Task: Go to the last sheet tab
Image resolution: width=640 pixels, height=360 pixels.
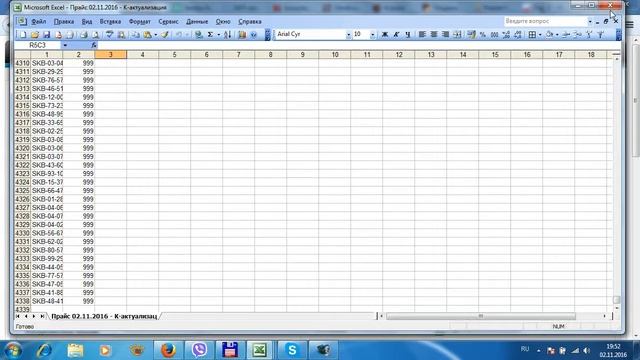Action: [42, 316]
